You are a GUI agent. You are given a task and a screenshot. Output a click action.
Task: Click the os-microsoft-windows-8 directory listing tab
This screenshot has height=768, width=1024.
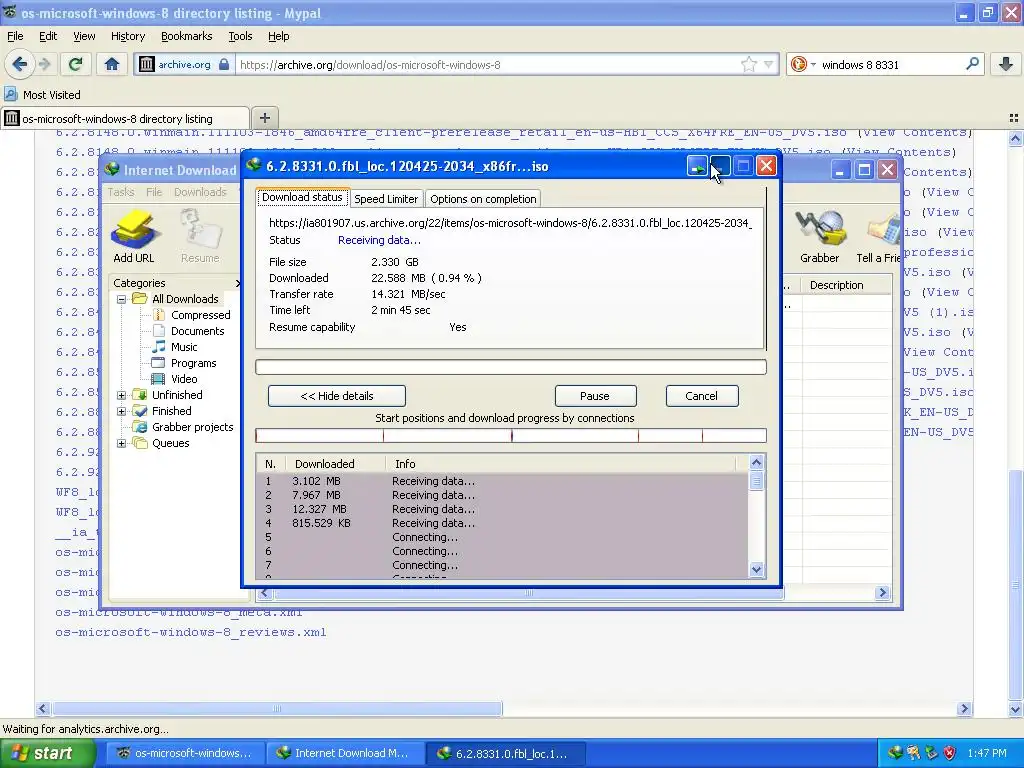click(x=125, y=118)
